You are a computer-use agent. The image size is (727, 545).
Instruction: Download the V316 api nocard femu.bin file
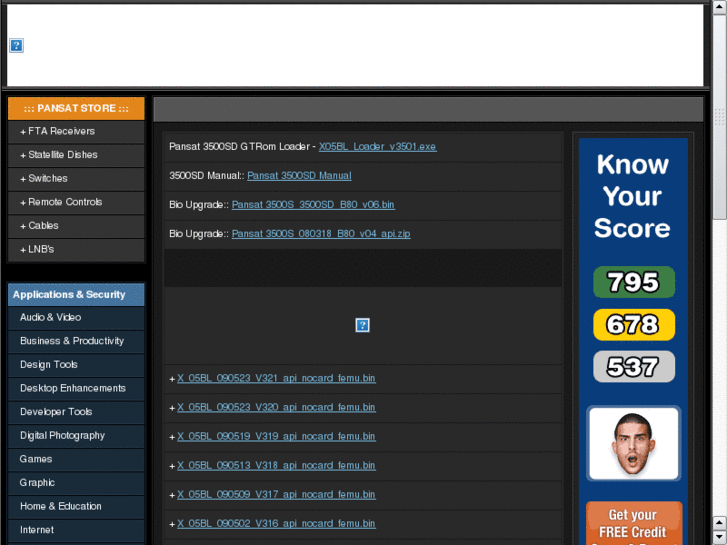276,524
